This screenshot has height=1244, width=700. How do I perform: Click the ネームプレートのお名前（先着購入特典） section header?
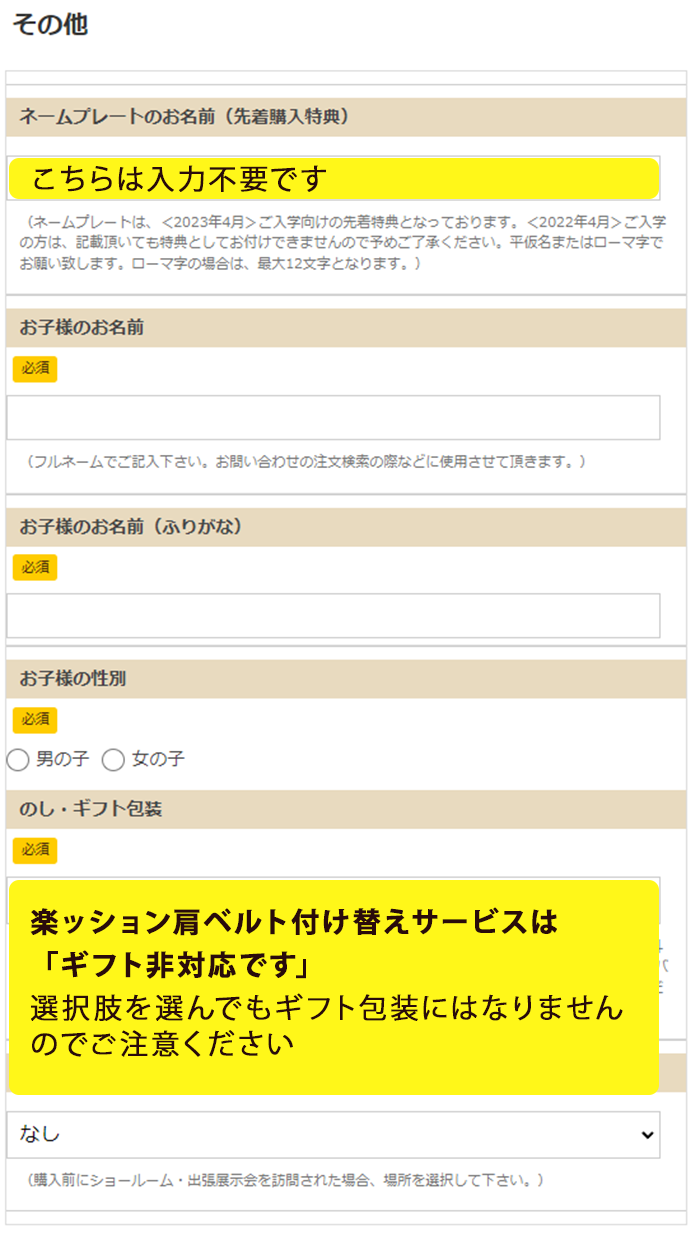(x=183, y=117)
